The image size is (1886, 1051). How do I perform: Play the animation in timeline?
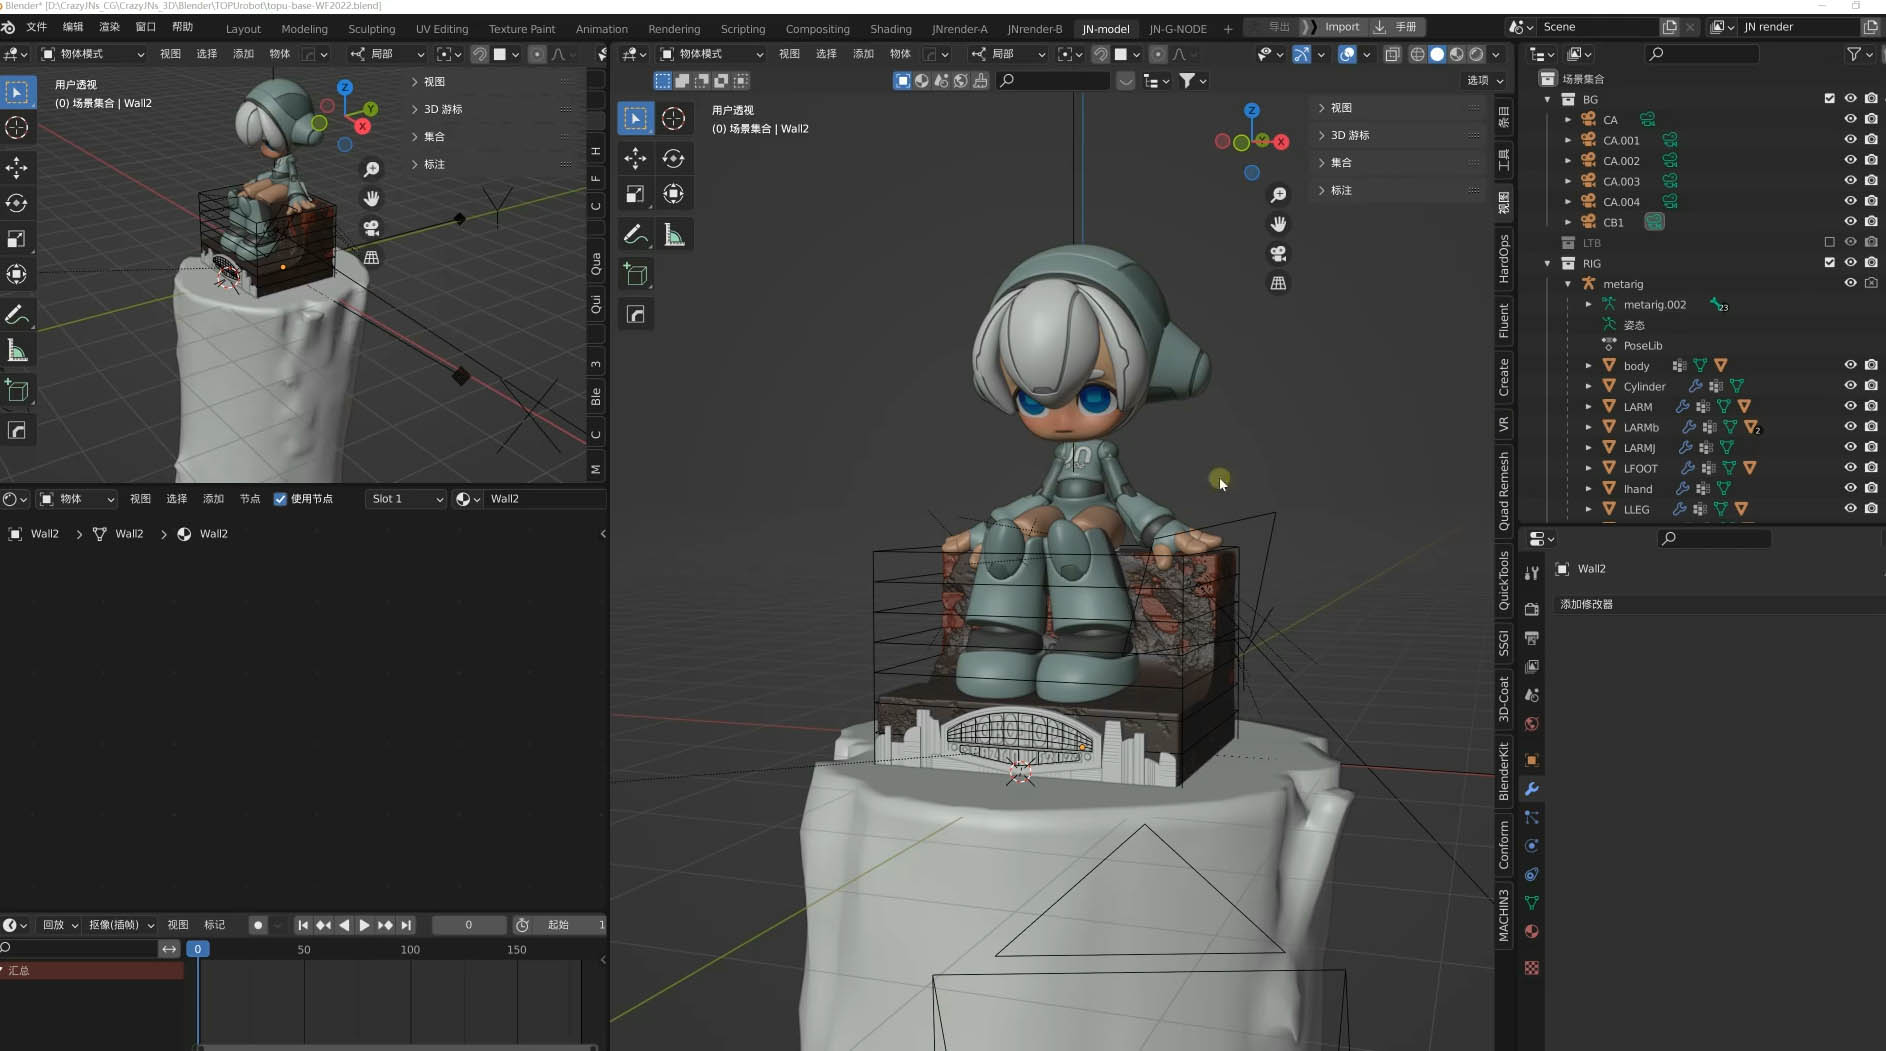point(364,925)
